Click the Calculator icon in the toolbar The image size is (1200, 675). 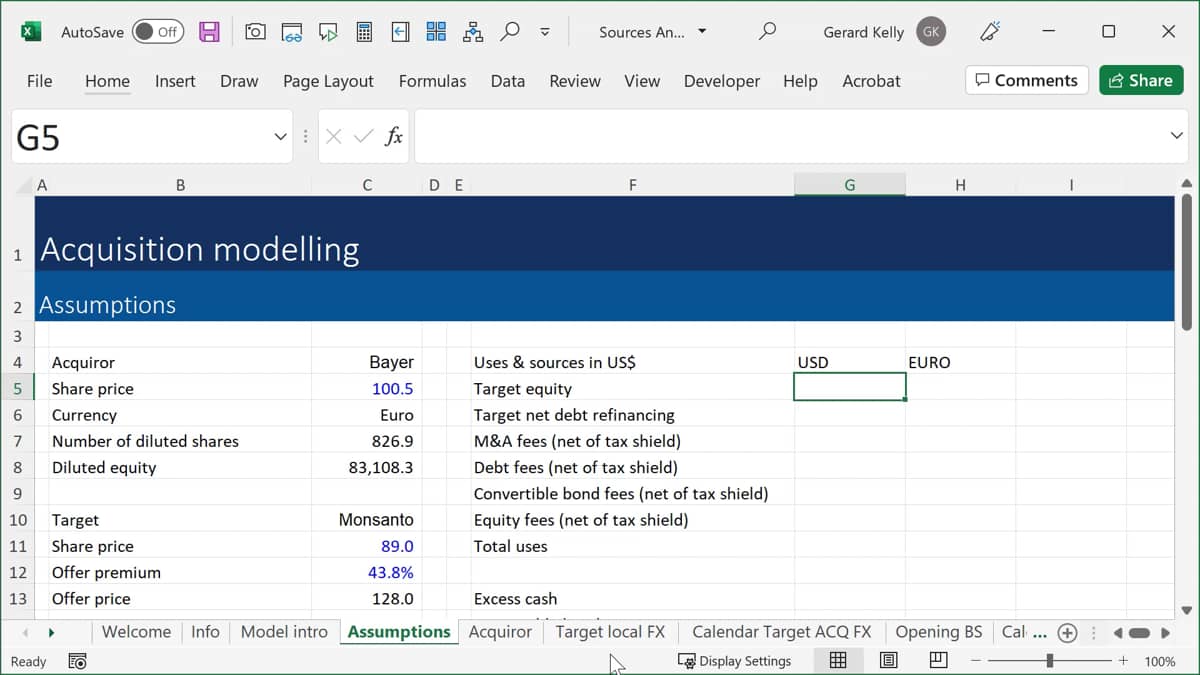(x=364, y=32)
